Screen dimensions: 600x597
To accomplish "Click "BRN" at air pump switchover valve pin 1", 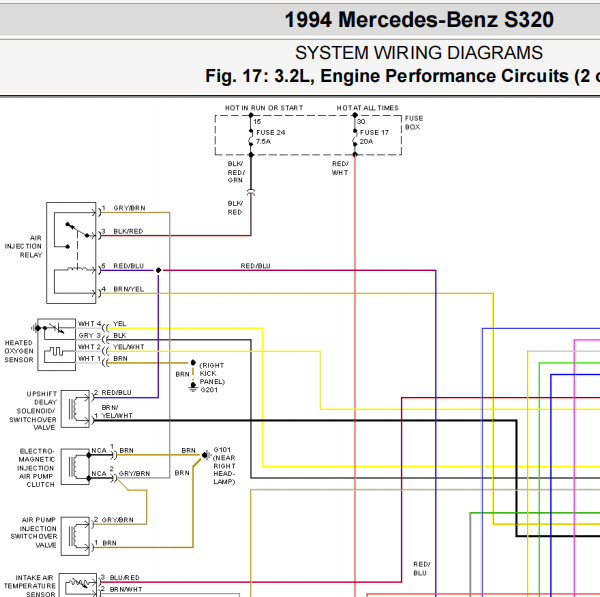I will [109, 543].
